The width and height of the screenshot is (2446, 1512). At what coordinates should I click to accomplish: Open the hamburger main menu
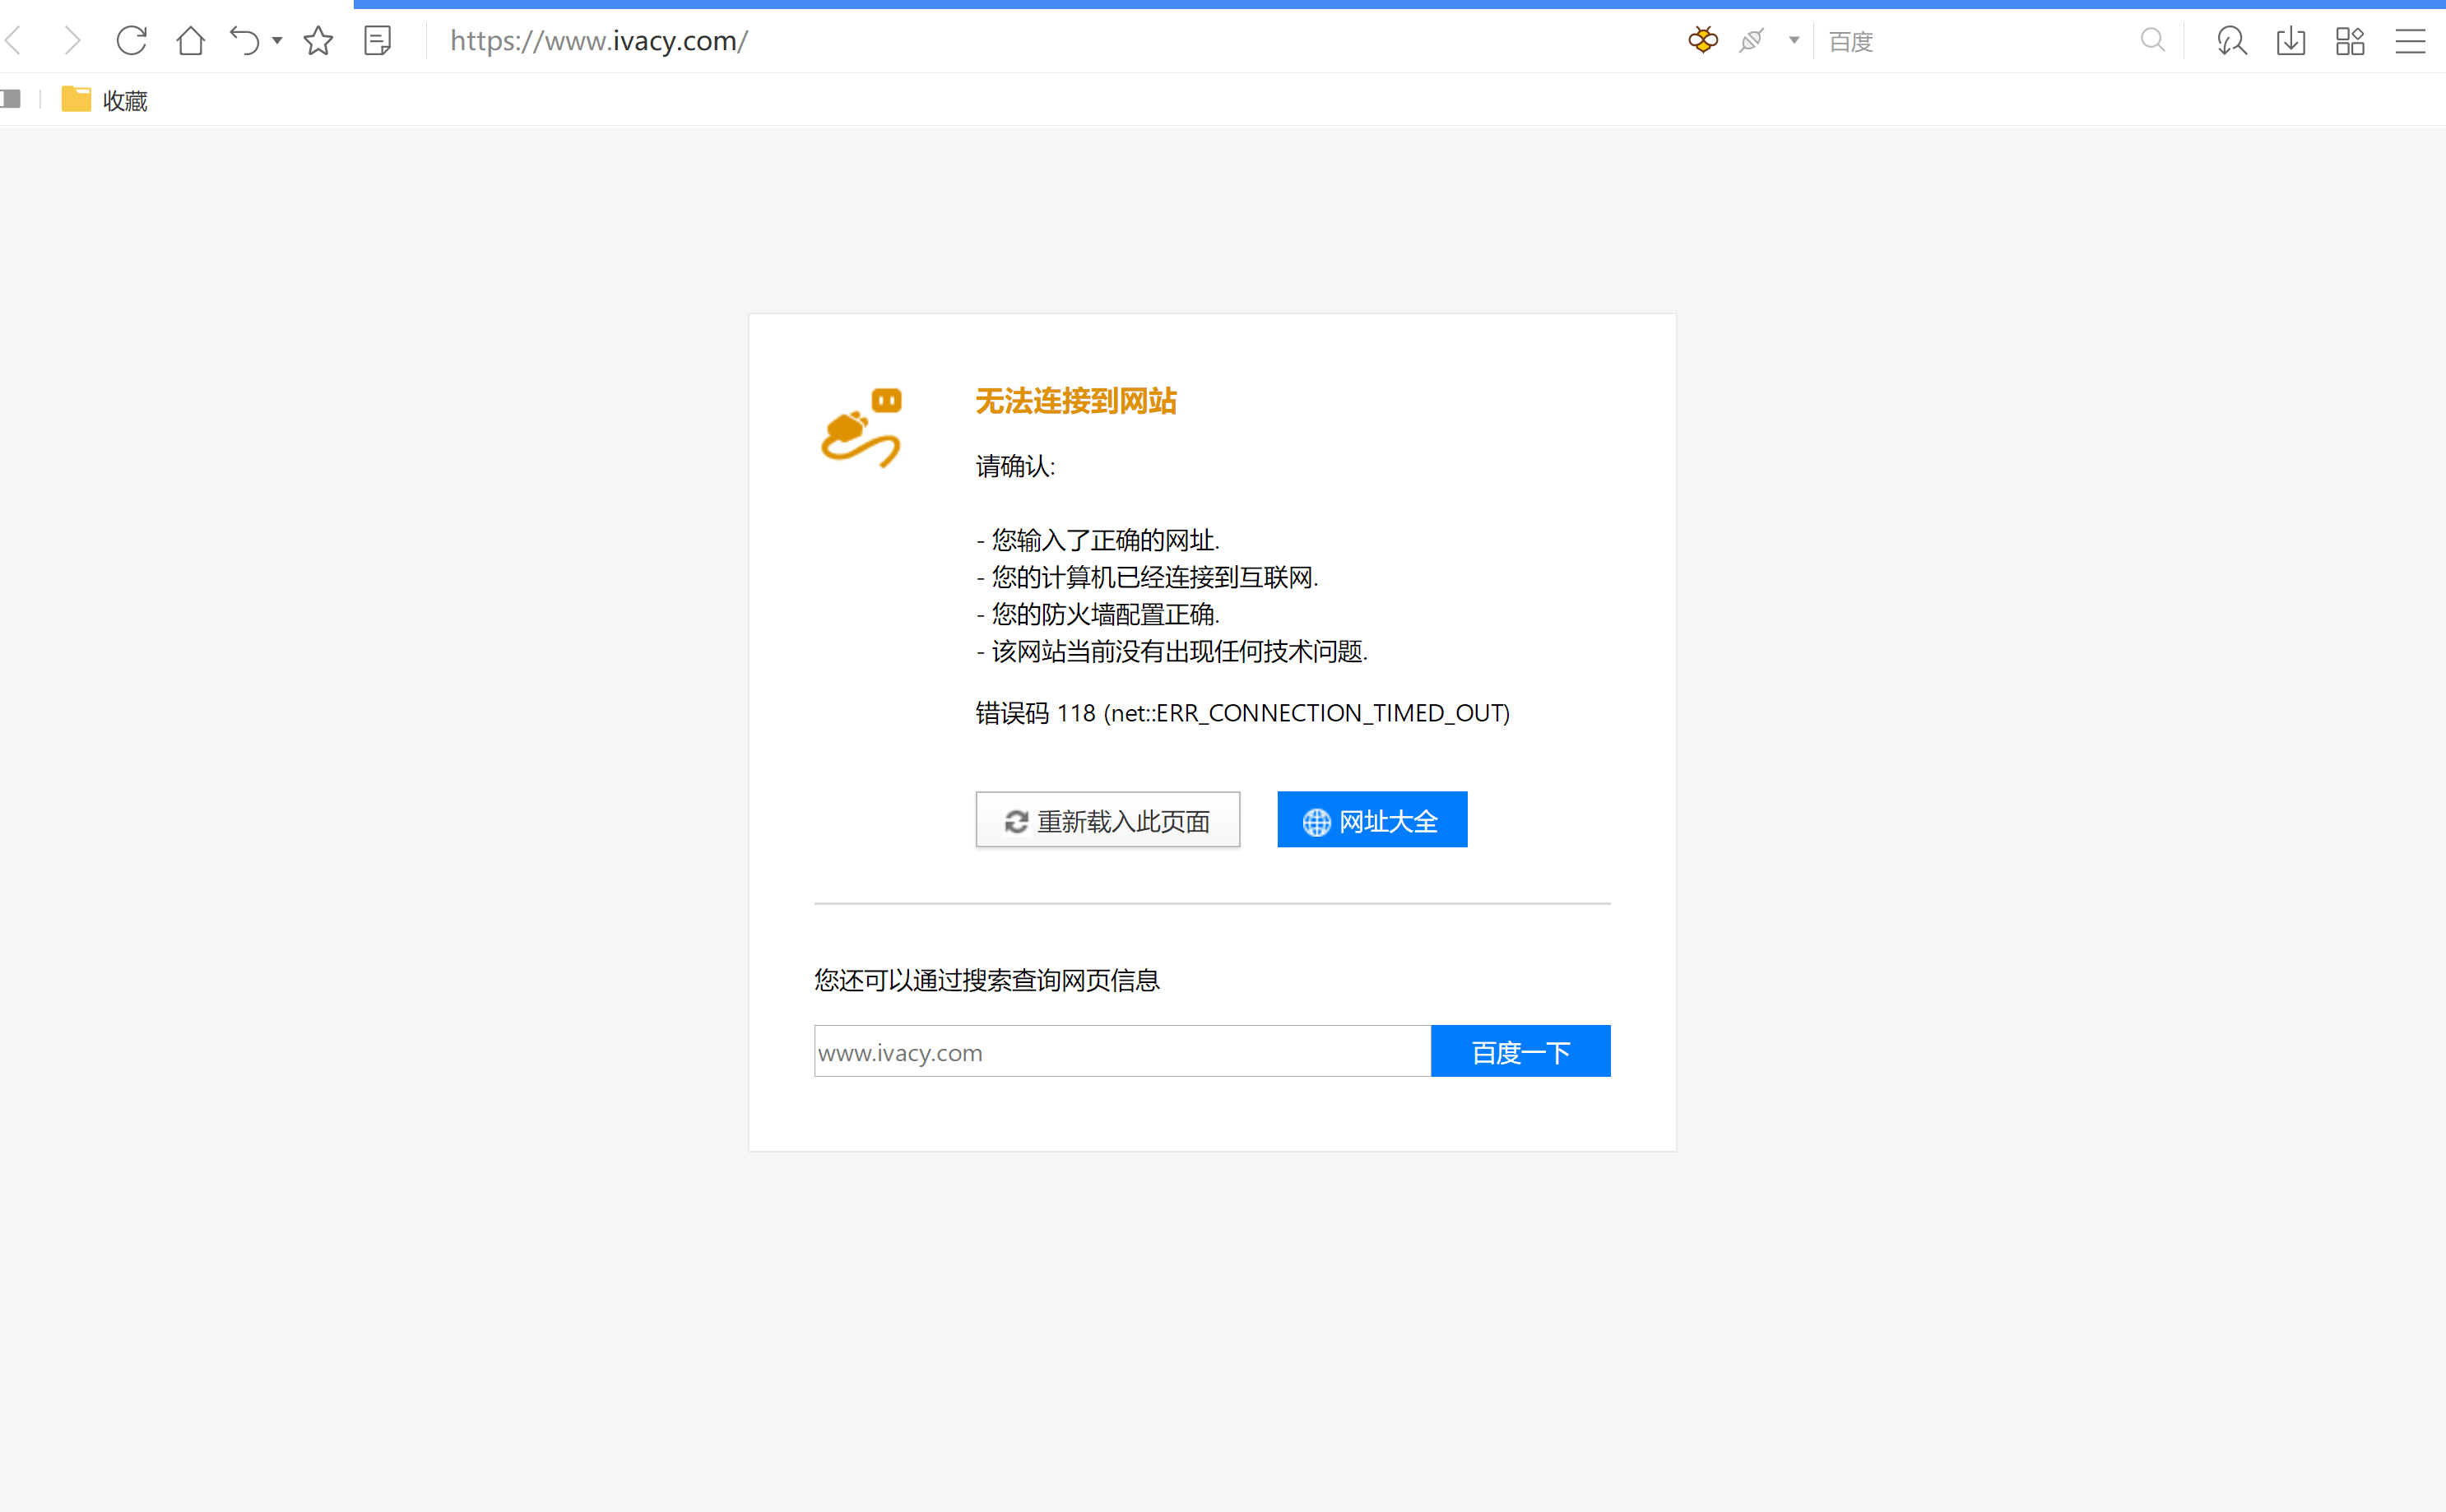(x=2410, y=41)
